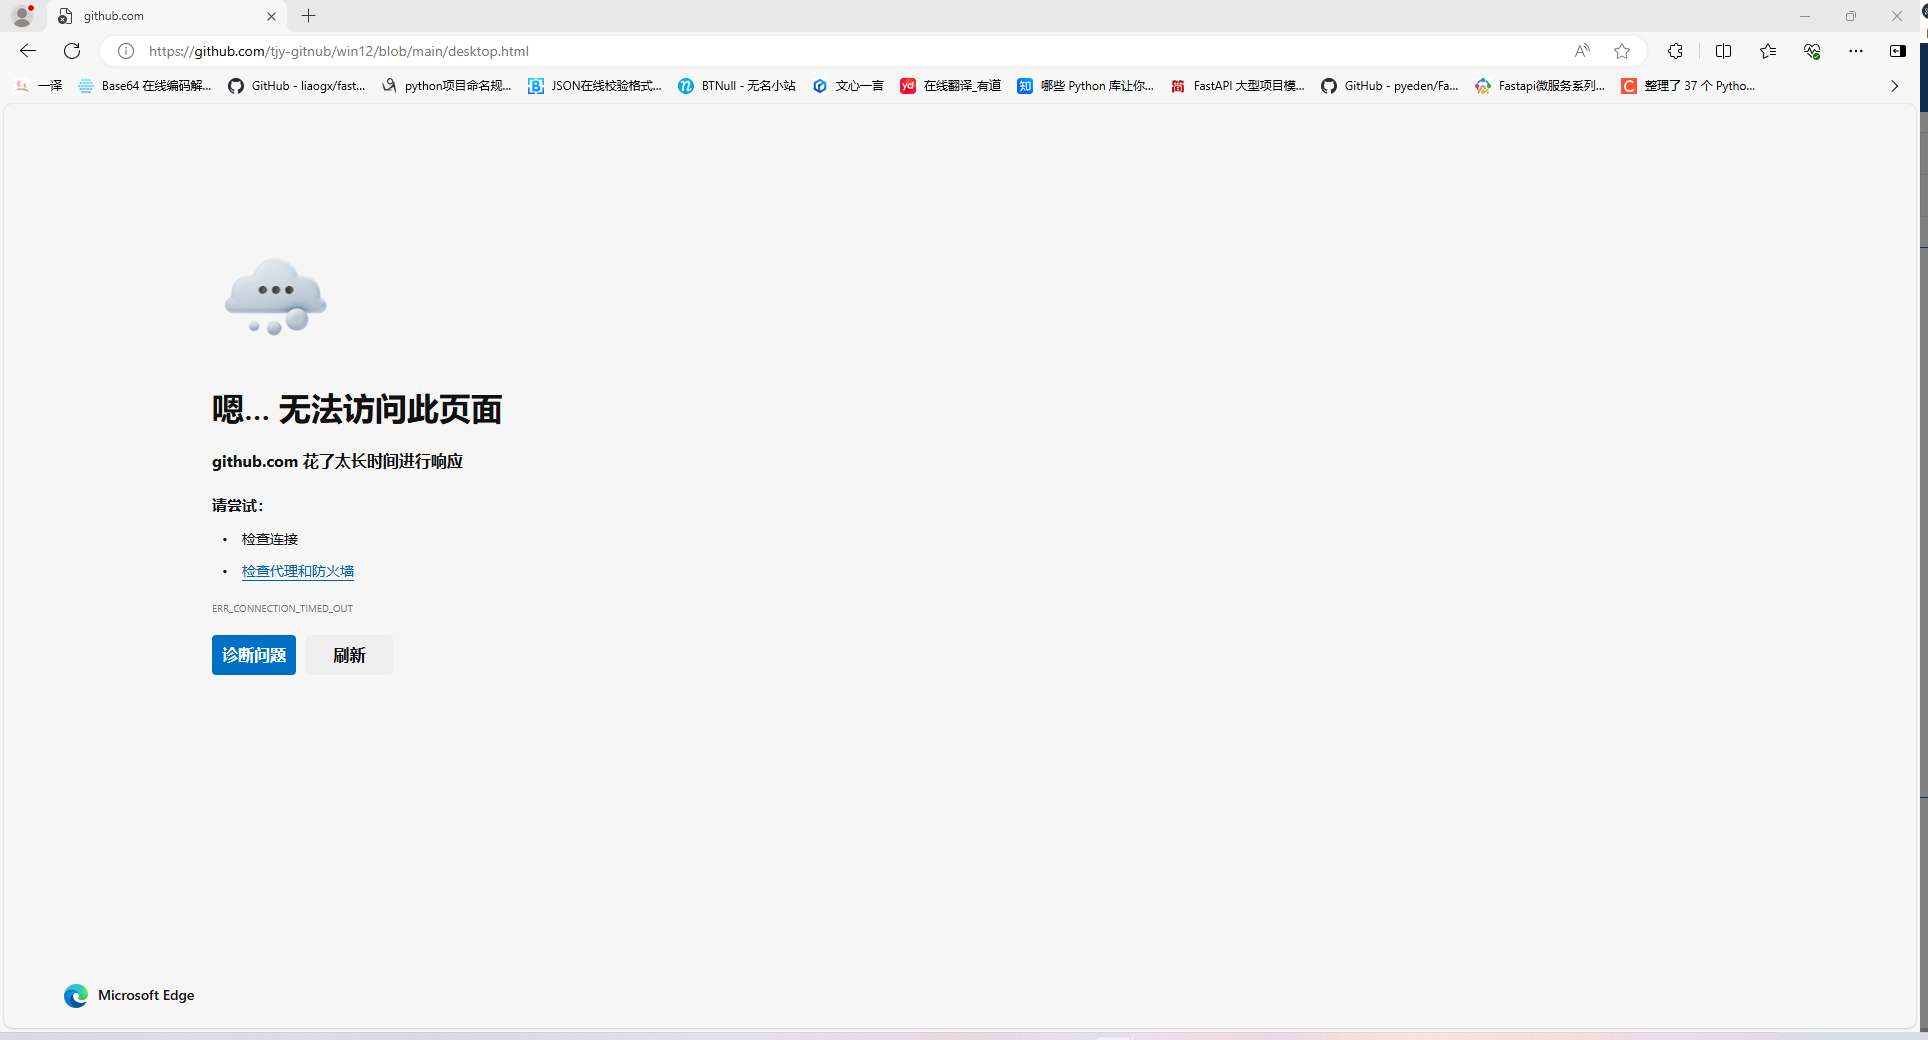
Task: Open JSON在线校验格式 bookmark
Action: click(x=595, y=86)
